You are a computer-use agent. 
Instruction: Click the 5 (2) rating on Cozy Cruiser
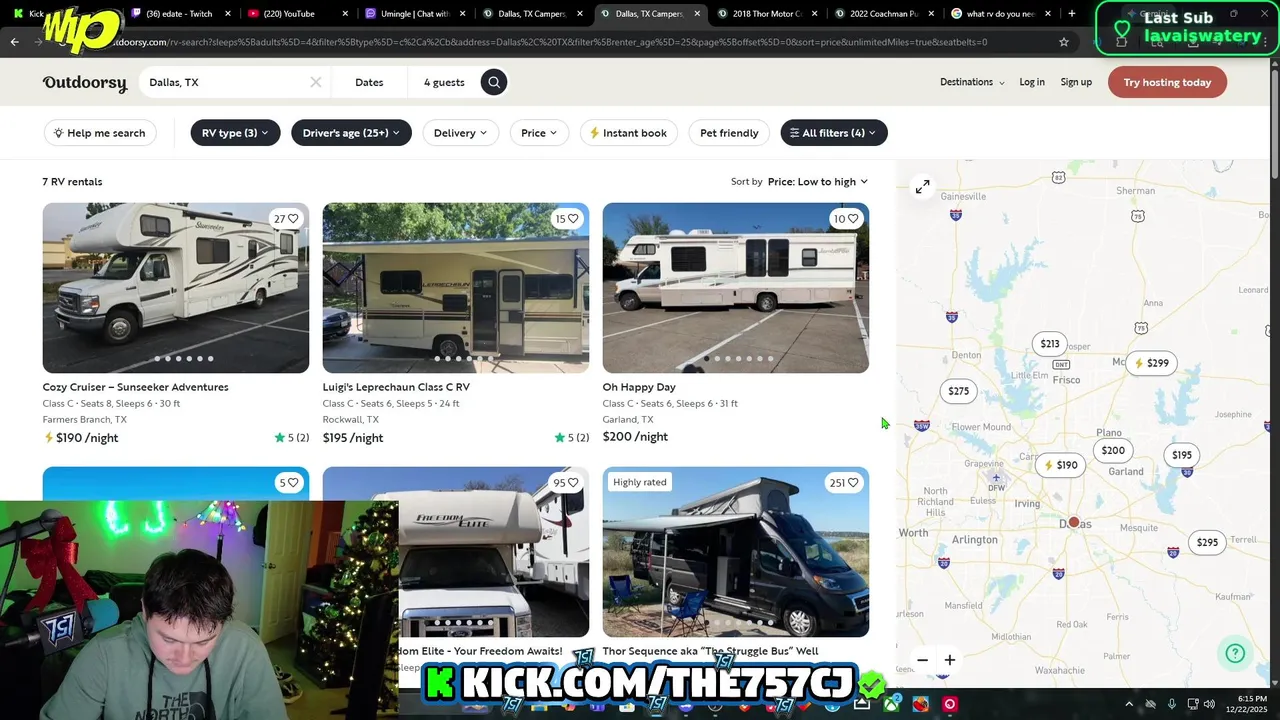(x=292, y=438)
